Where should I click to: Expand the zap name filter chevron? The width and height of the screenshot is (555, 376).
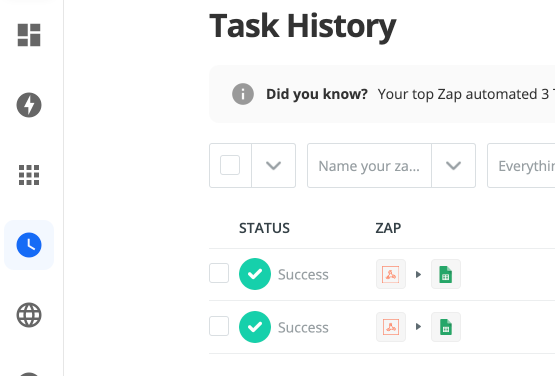tap(453, 165)
